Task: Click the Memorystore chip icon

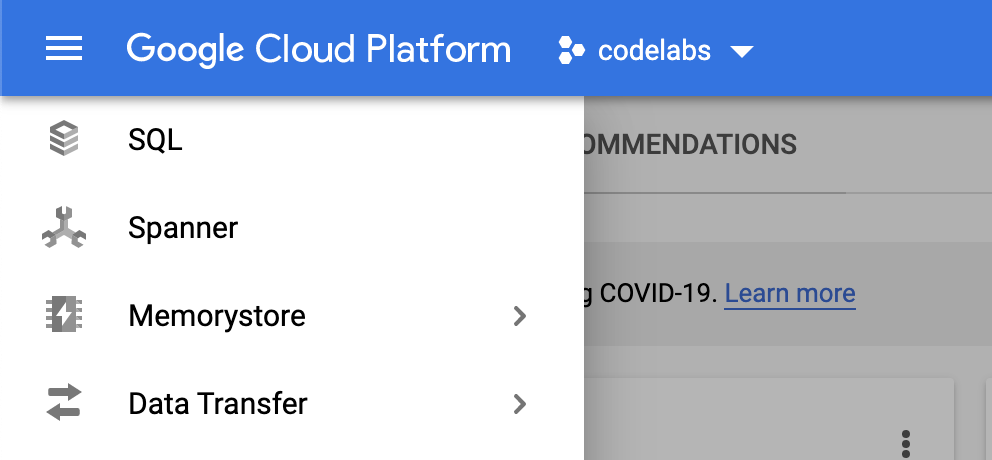Action: (64, 316)
